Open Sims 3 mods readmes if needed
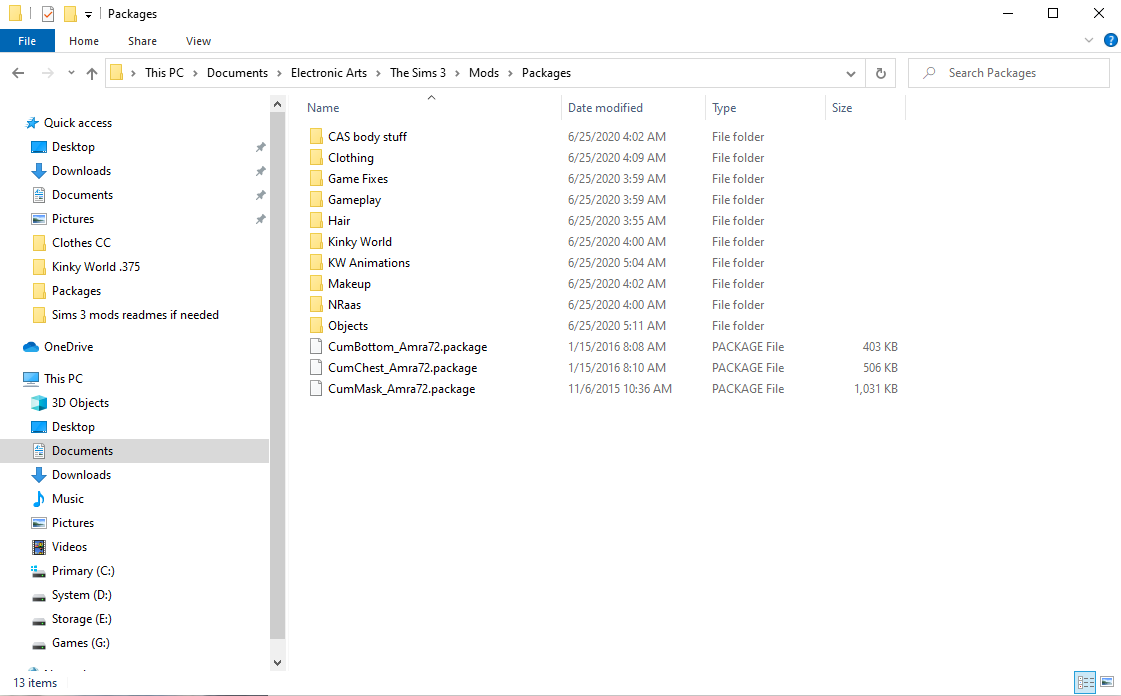The height and width of the screenshot is (696, 1121). click(135, 314)
